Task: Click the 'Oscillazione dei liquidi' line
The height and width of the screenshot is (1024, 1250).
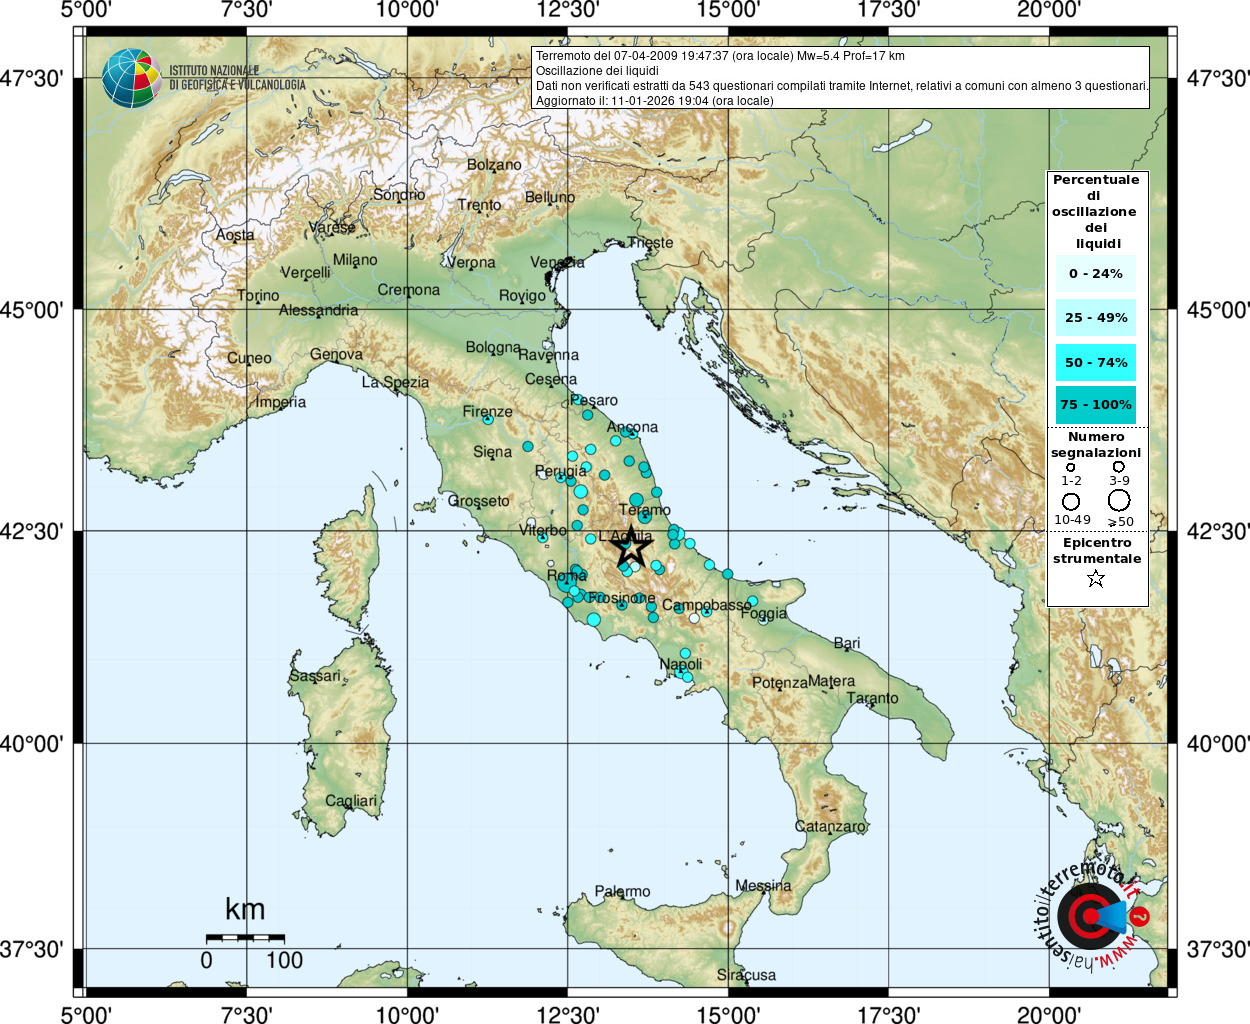Action: pos(597,71)
